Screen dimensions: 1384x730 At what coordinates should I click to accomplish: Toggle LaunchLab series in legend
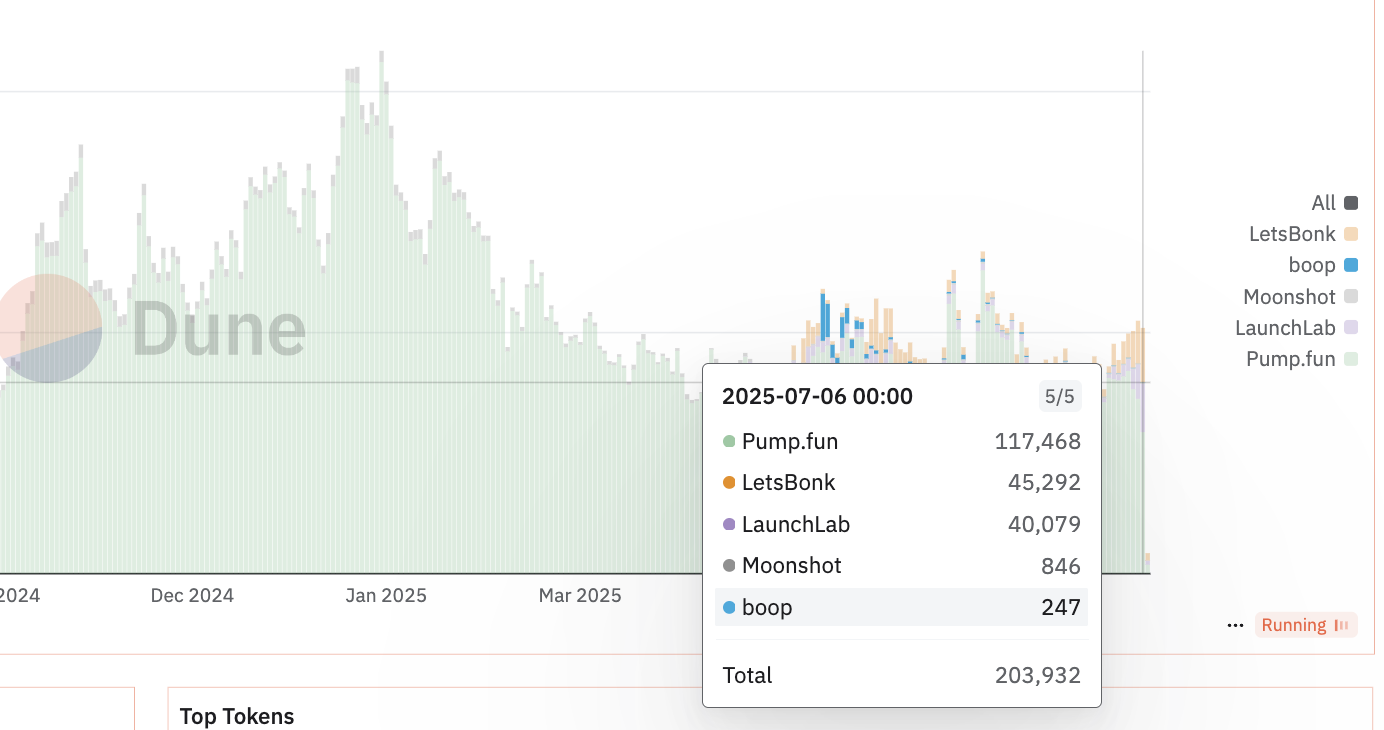(1296, 328)
